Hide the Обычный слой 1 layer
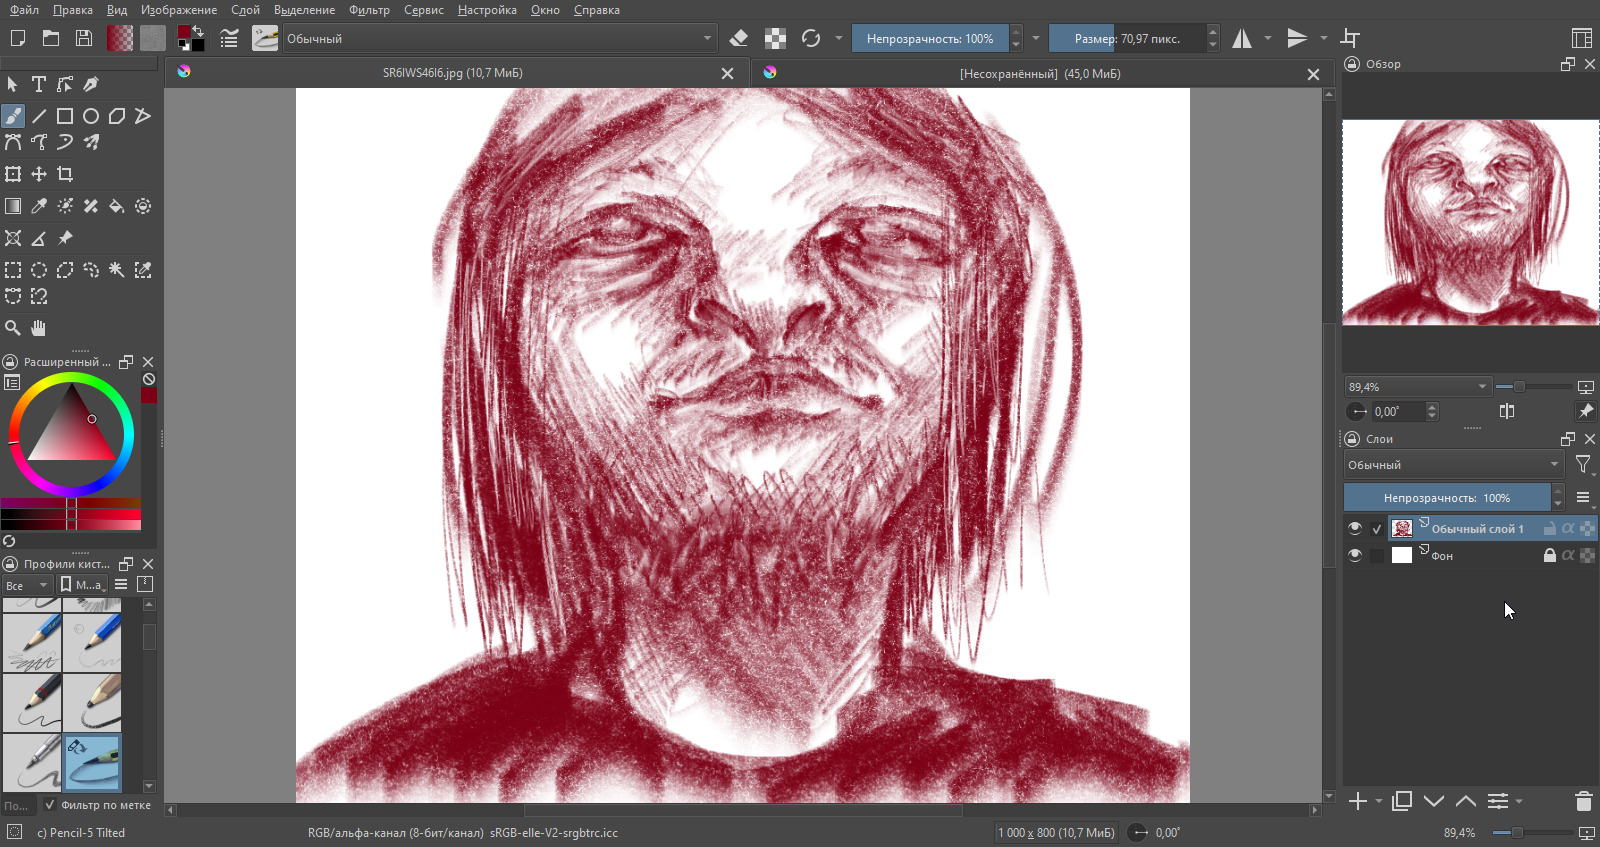The width and height of the screenshot is (1600, 847). (x=1355, y=529)
